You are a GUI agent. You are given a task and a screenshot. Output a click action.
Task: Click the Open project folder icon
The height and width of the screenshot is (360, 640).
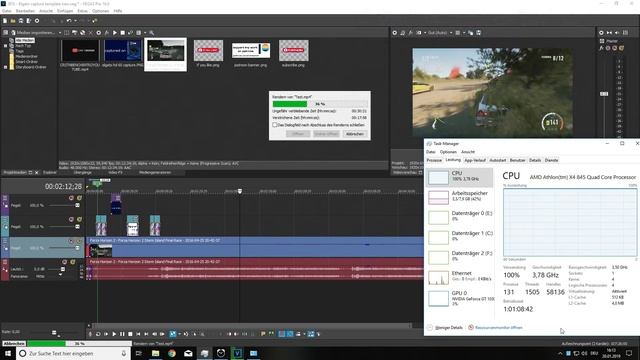pos(13,20)
